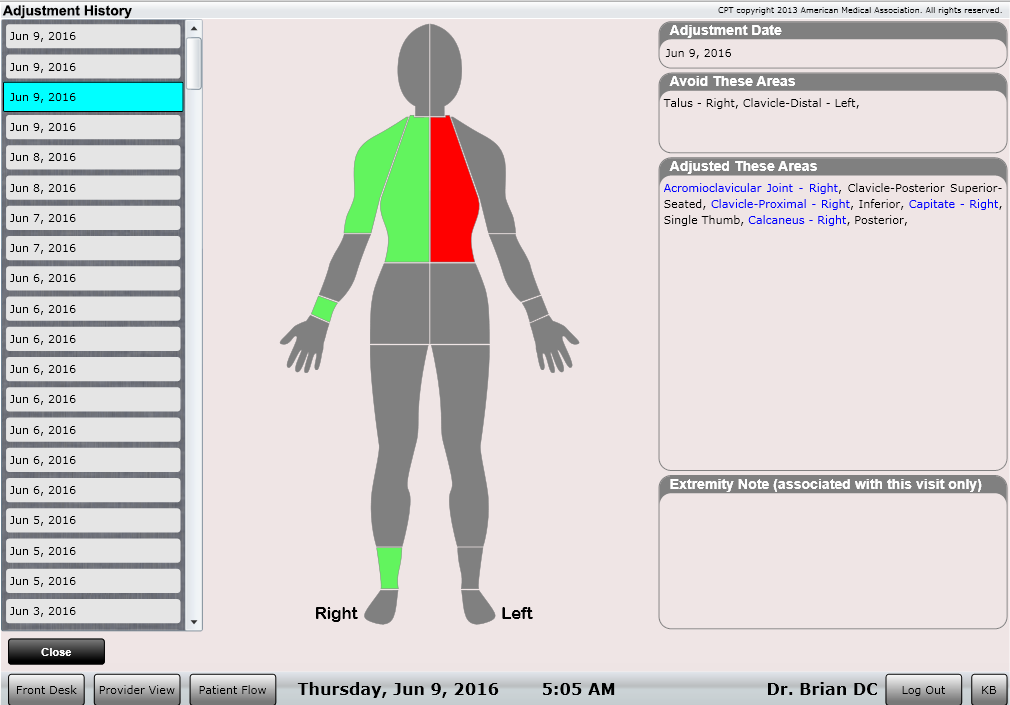Open the KB knowledge base
The width and height of the screenshot is (1010, 705).
click(988, 689)
